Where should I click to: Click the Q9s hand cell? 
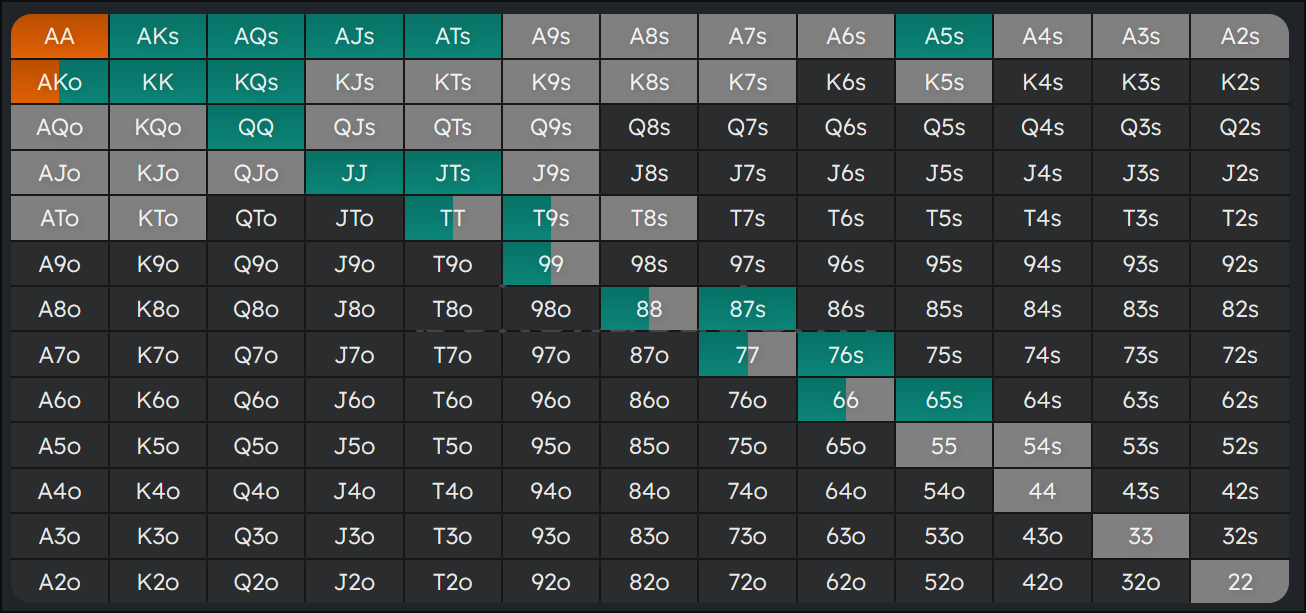[550, 127]
